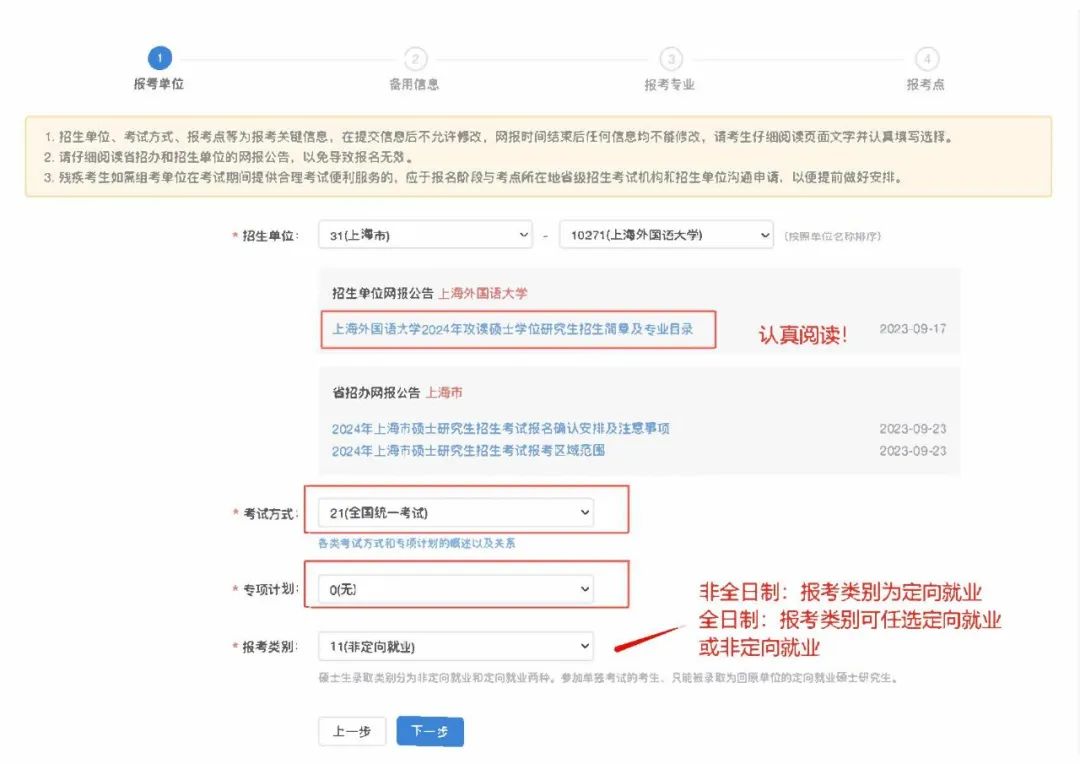The width and height of the screenshot is (1080, 764).
Task: Click the red 上海外国语大学 heading text
Action: click(482, 294)
